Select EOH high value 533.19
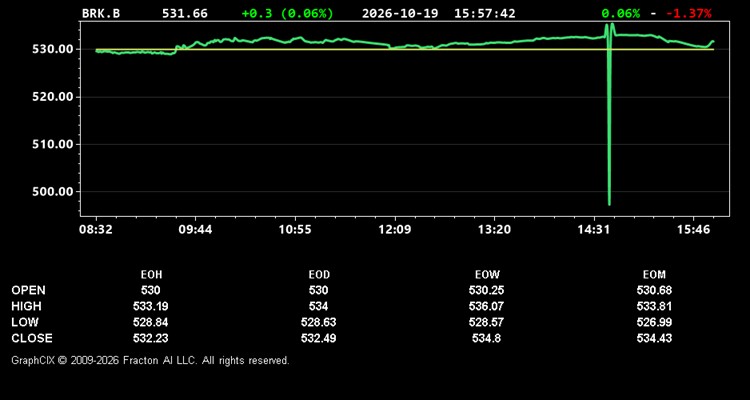 point(151,306)
